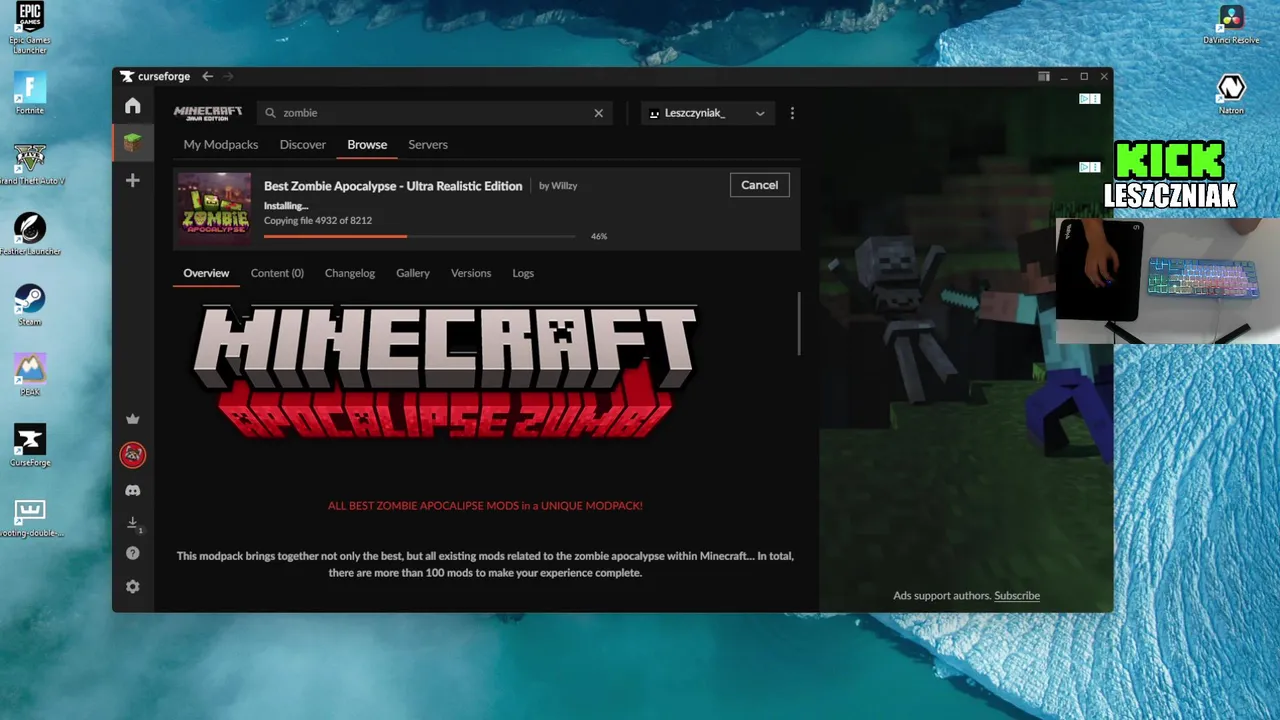Open PEAK desktop shortcut
The width and height of the screenshot is (1280, 720).
pyautogui.click(x=30, y=374)
